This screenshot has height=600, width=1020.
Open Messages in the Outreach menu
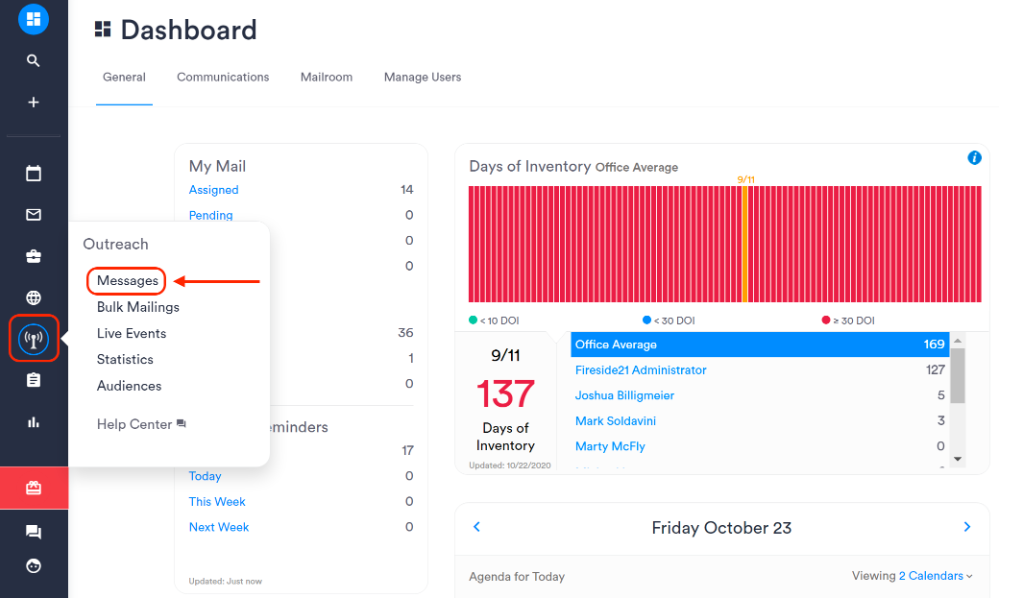click(x=127, y=281)
